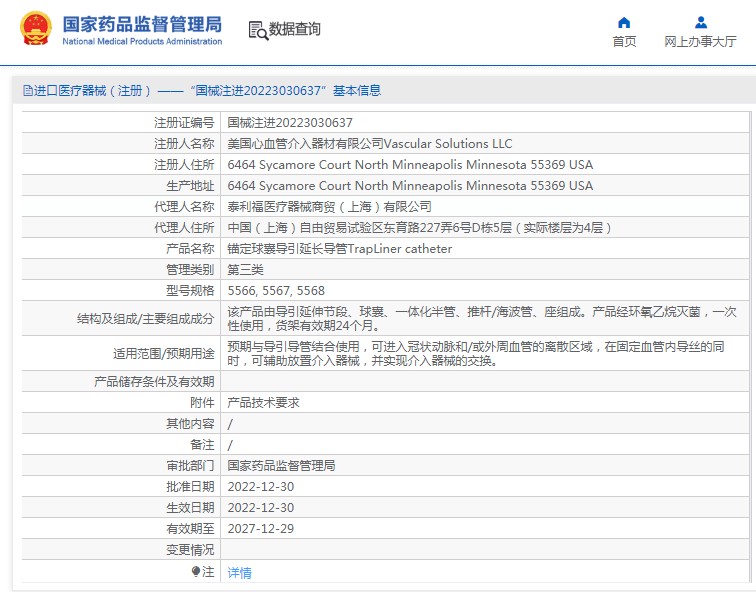Screen dimensions: 756x592
Task: Click the 产品名称 row label
Action: click(190, 249)
